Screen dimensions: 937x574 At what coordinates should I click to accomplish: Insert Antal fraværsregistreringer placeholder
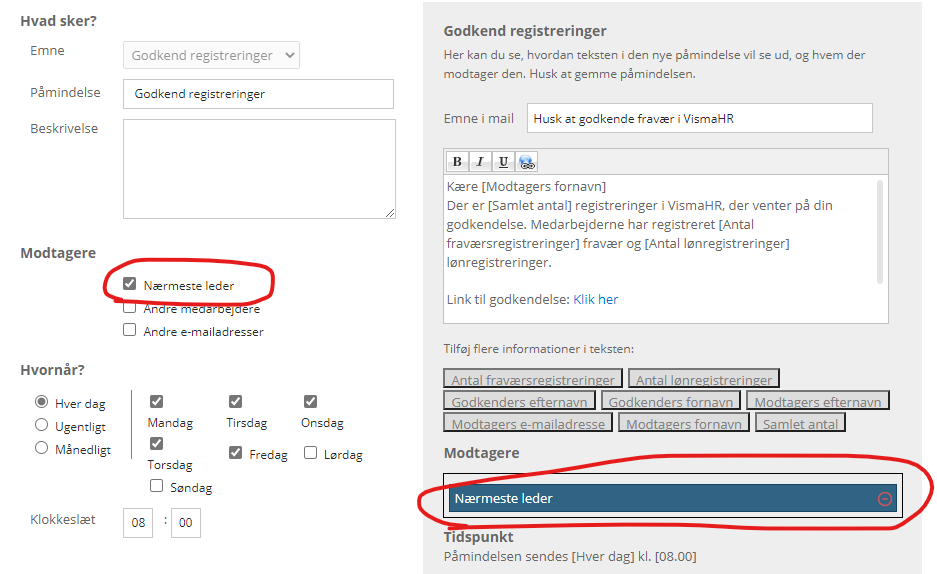coord(533,379)
